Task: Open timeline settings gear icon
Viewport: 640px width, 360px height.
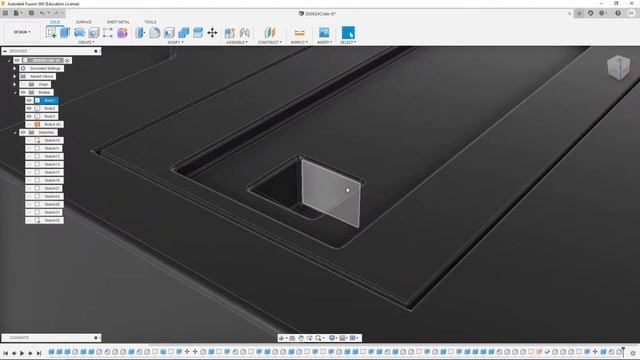Action: click(x=633, y=353)
